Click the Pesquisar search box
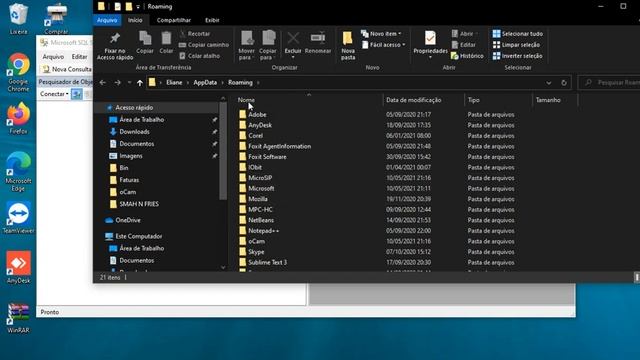 pyautogui.click(x=610, y=83)
